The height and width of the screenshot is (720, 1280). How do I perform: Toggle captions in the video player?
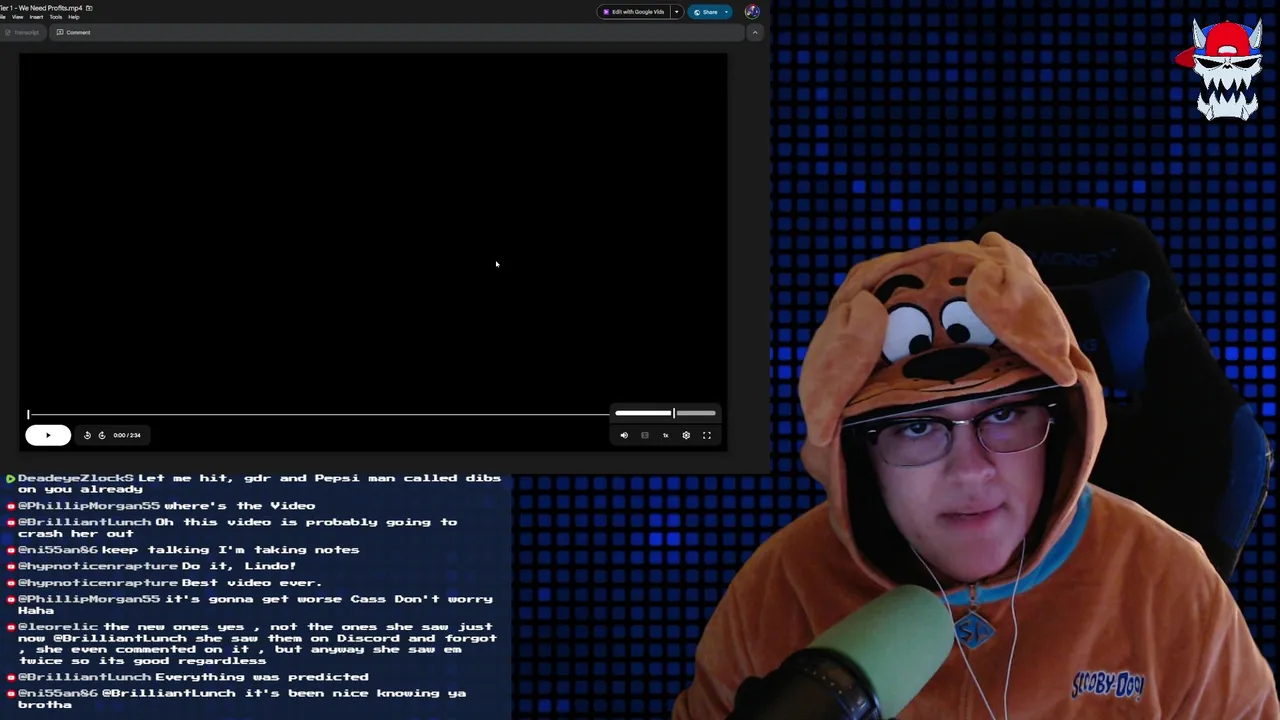pyautogui.click(x=645, y=435)
